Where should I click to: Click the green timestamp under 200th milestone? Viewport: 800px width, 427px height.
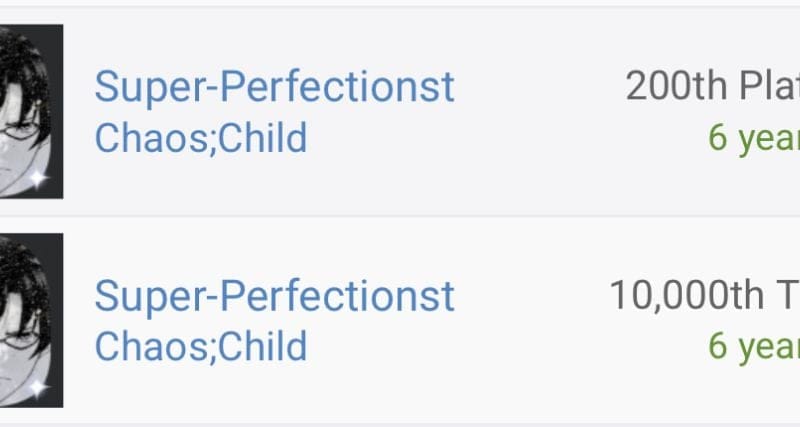pyautogui.click(x=754, y=139)
